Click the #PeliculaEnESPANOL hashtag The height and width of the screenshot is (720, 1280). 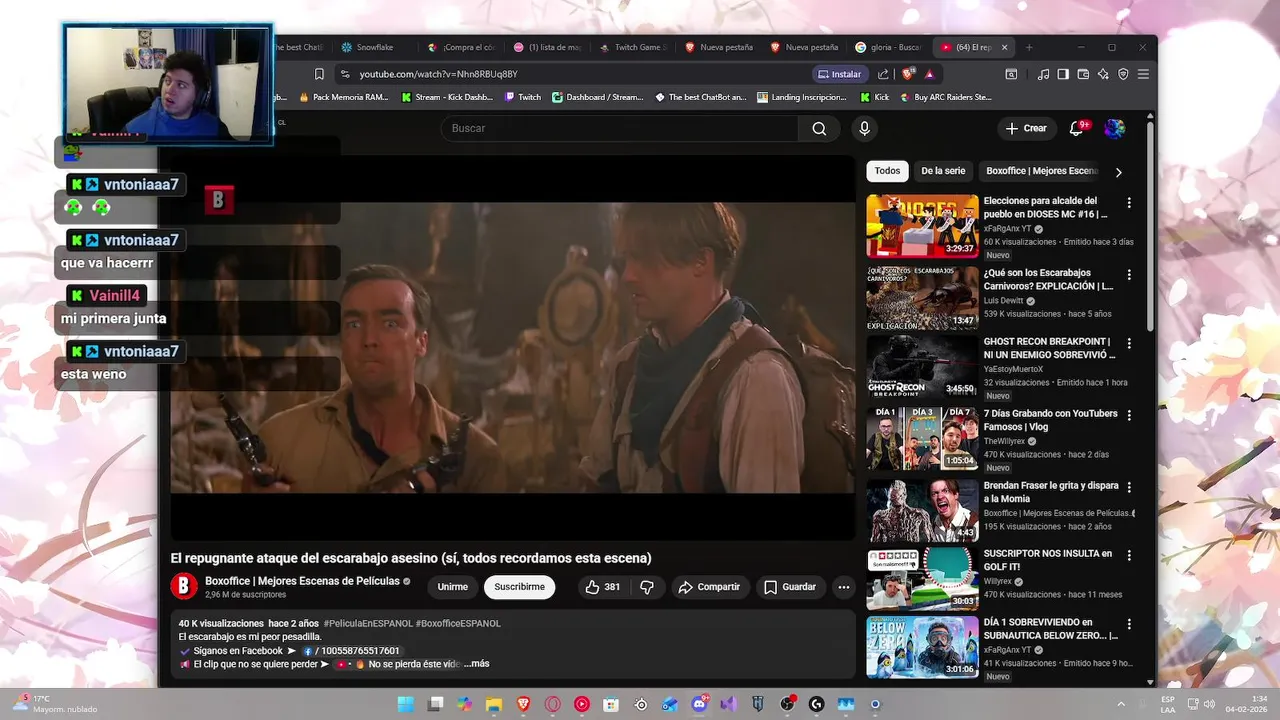[x=367, y=623]
